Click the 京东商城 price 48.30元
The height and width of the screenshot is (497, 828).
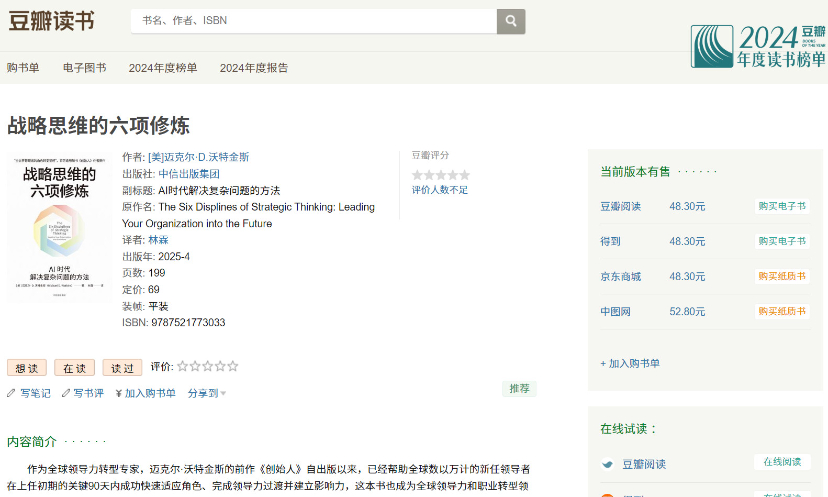click(x=687, y=276)
